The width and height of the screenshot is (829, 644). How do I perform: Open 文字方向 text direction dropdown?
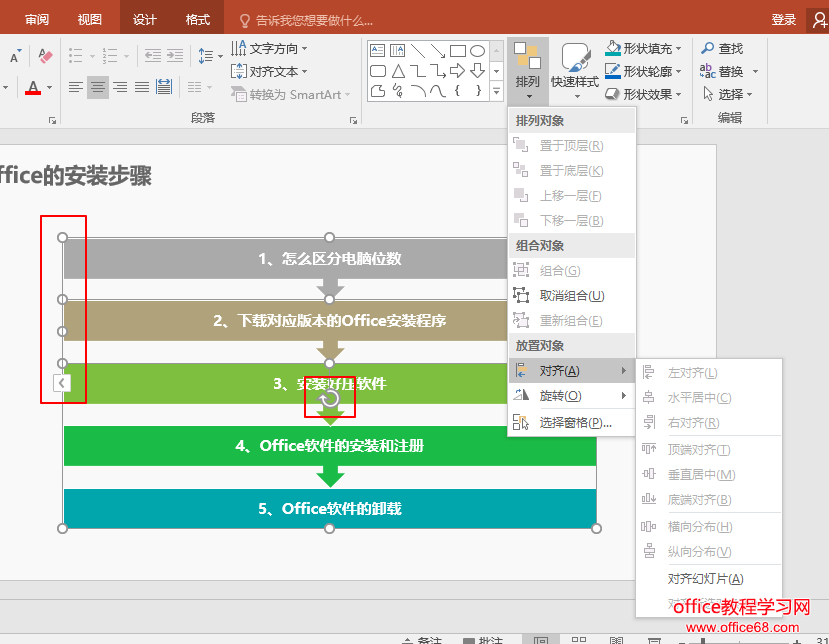click(269, 49)
